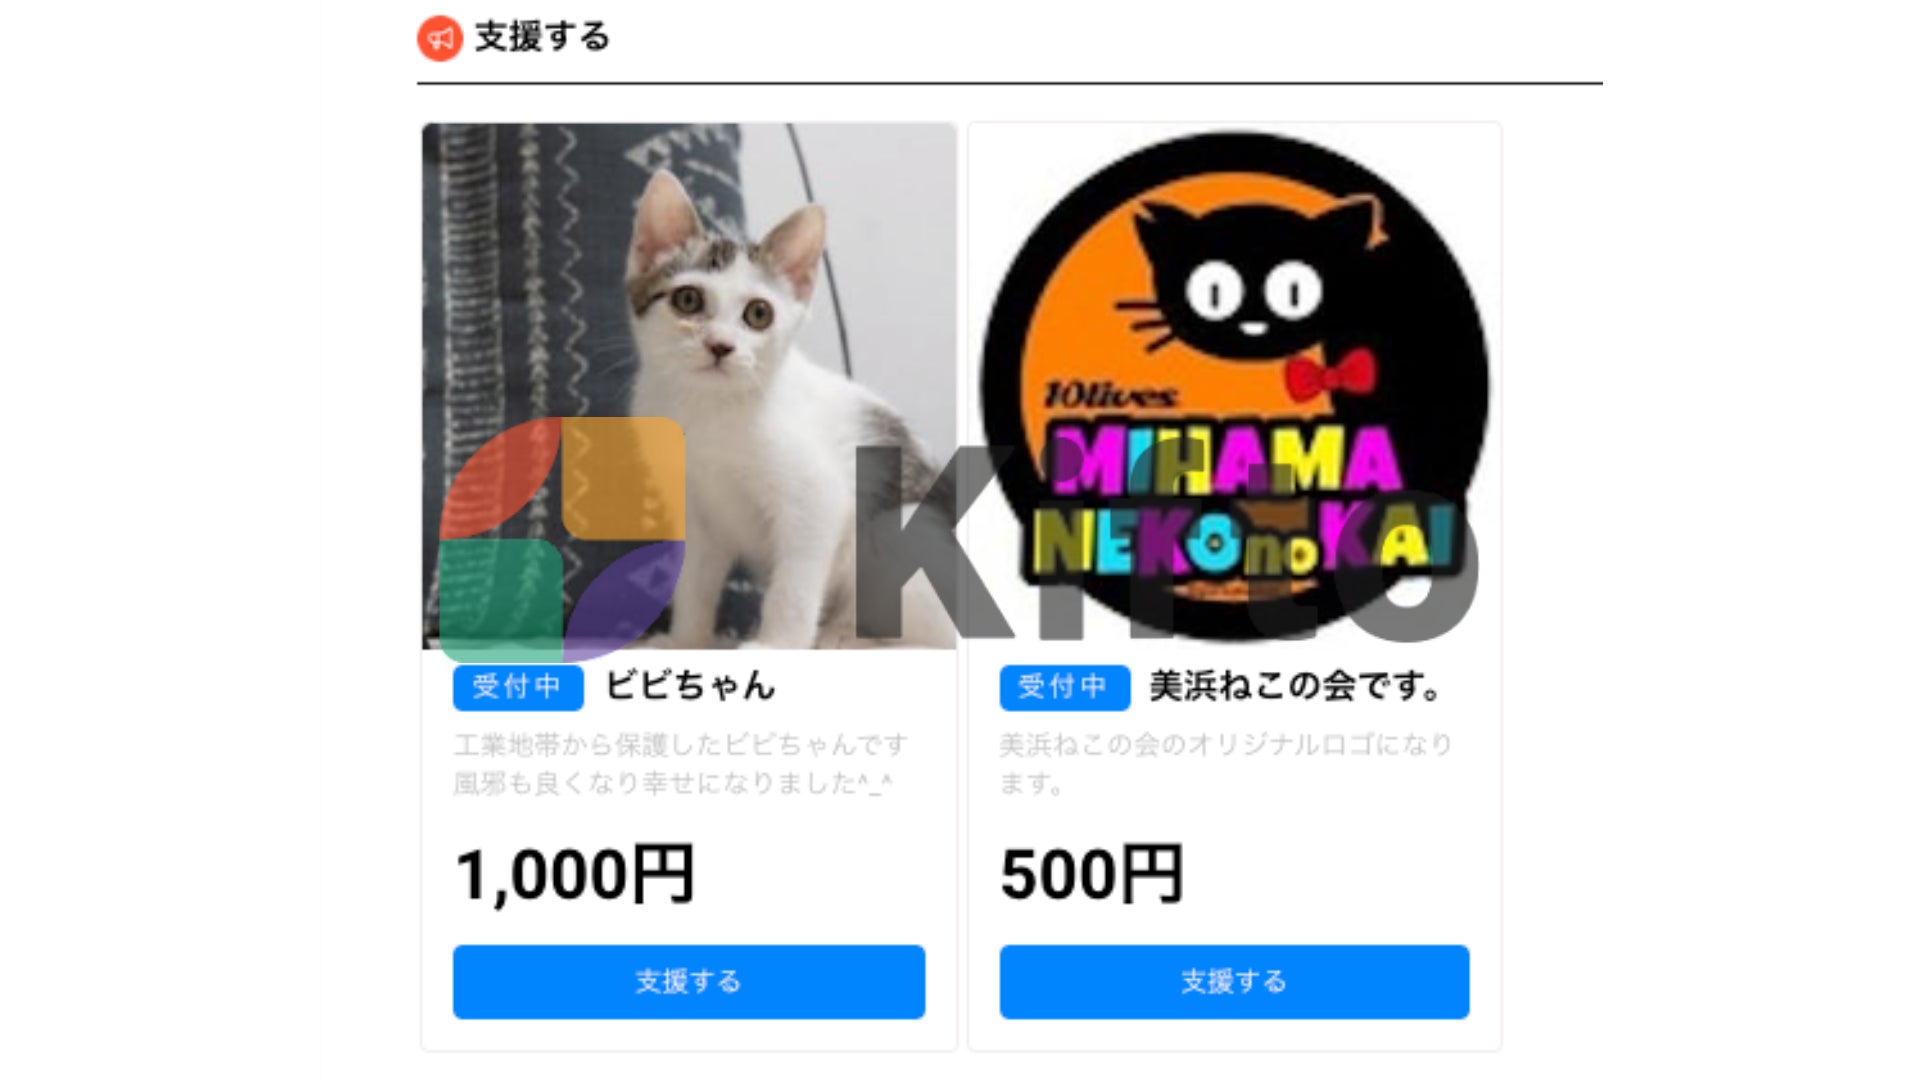Support 美浜ねこの会 with the 500円 支援する button
This screenshot has width=1920, height=1080.
tap(1234, 982)
